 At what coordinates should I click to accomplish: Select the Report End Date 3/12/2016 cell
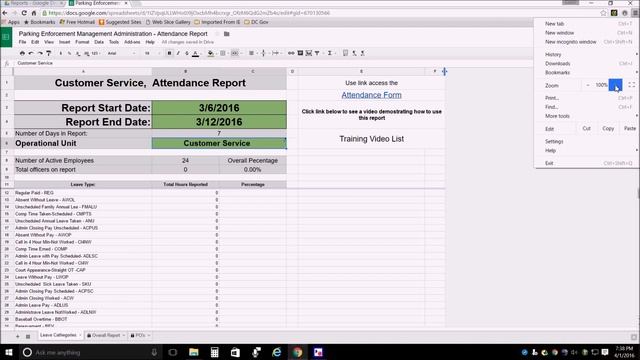point(219,122)
